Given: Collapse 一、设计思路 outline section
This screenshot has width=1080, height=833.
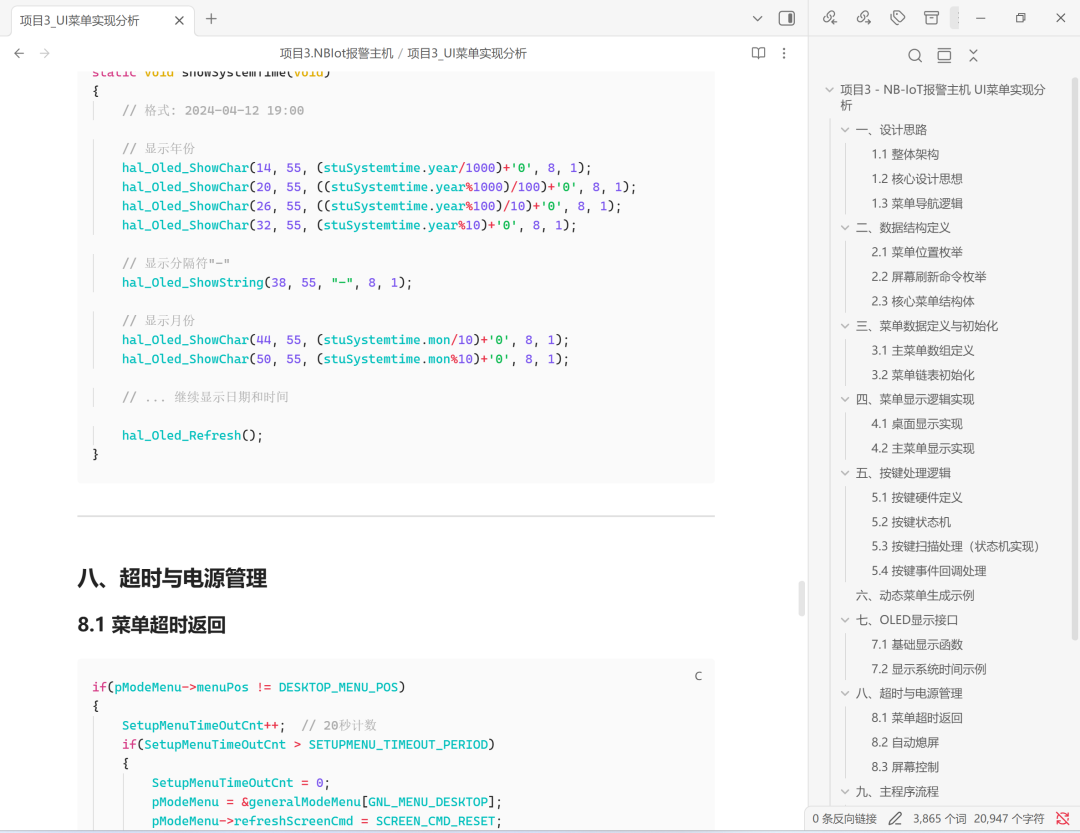Looking at the screenshot, I should pos(845,130).
